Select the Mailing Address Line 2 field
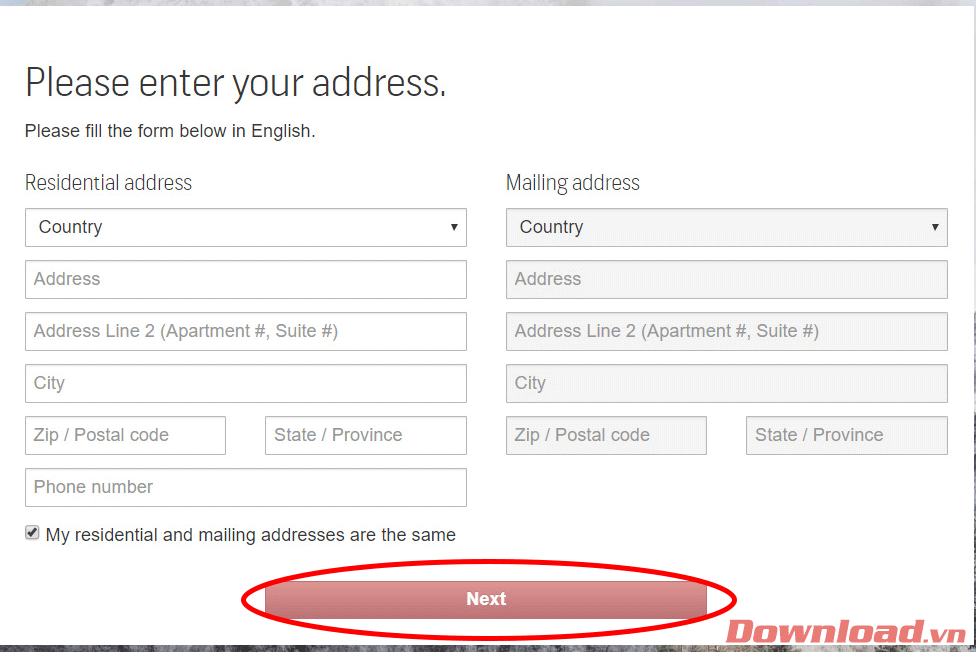The width and height of the screenshot is (976, 652). (726, 331)
